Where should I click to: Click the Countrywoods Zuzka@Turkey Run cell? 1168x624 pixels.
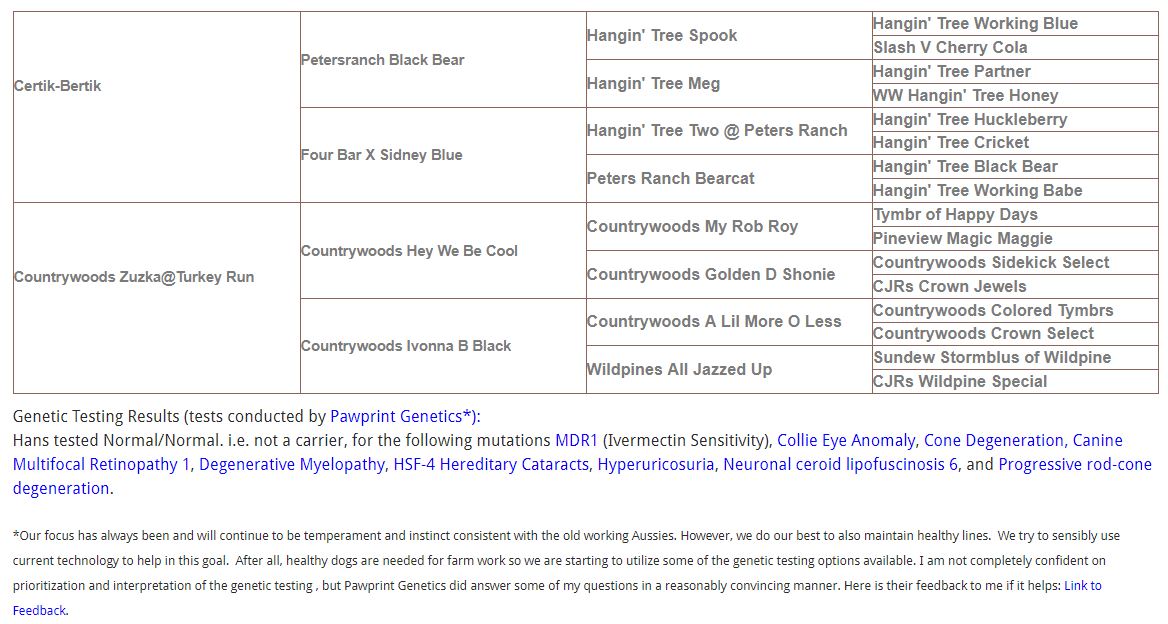pyautogui.click(x=134, y=277)
